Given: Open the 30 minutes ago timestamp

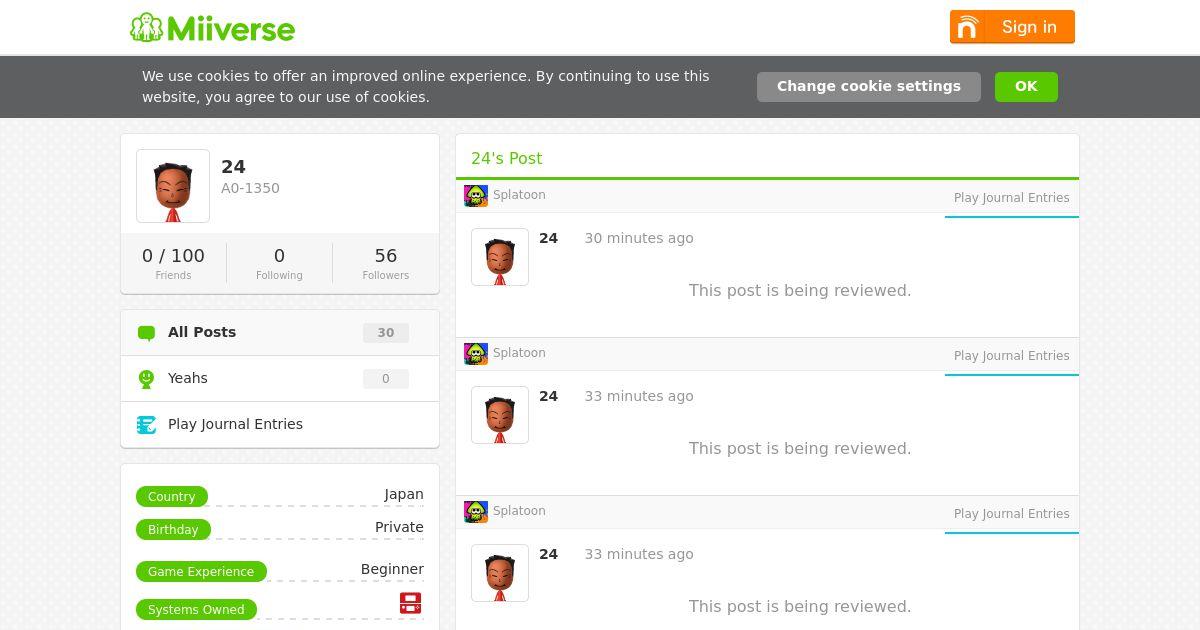Looking at the screenshot, I should click(639, 238).
